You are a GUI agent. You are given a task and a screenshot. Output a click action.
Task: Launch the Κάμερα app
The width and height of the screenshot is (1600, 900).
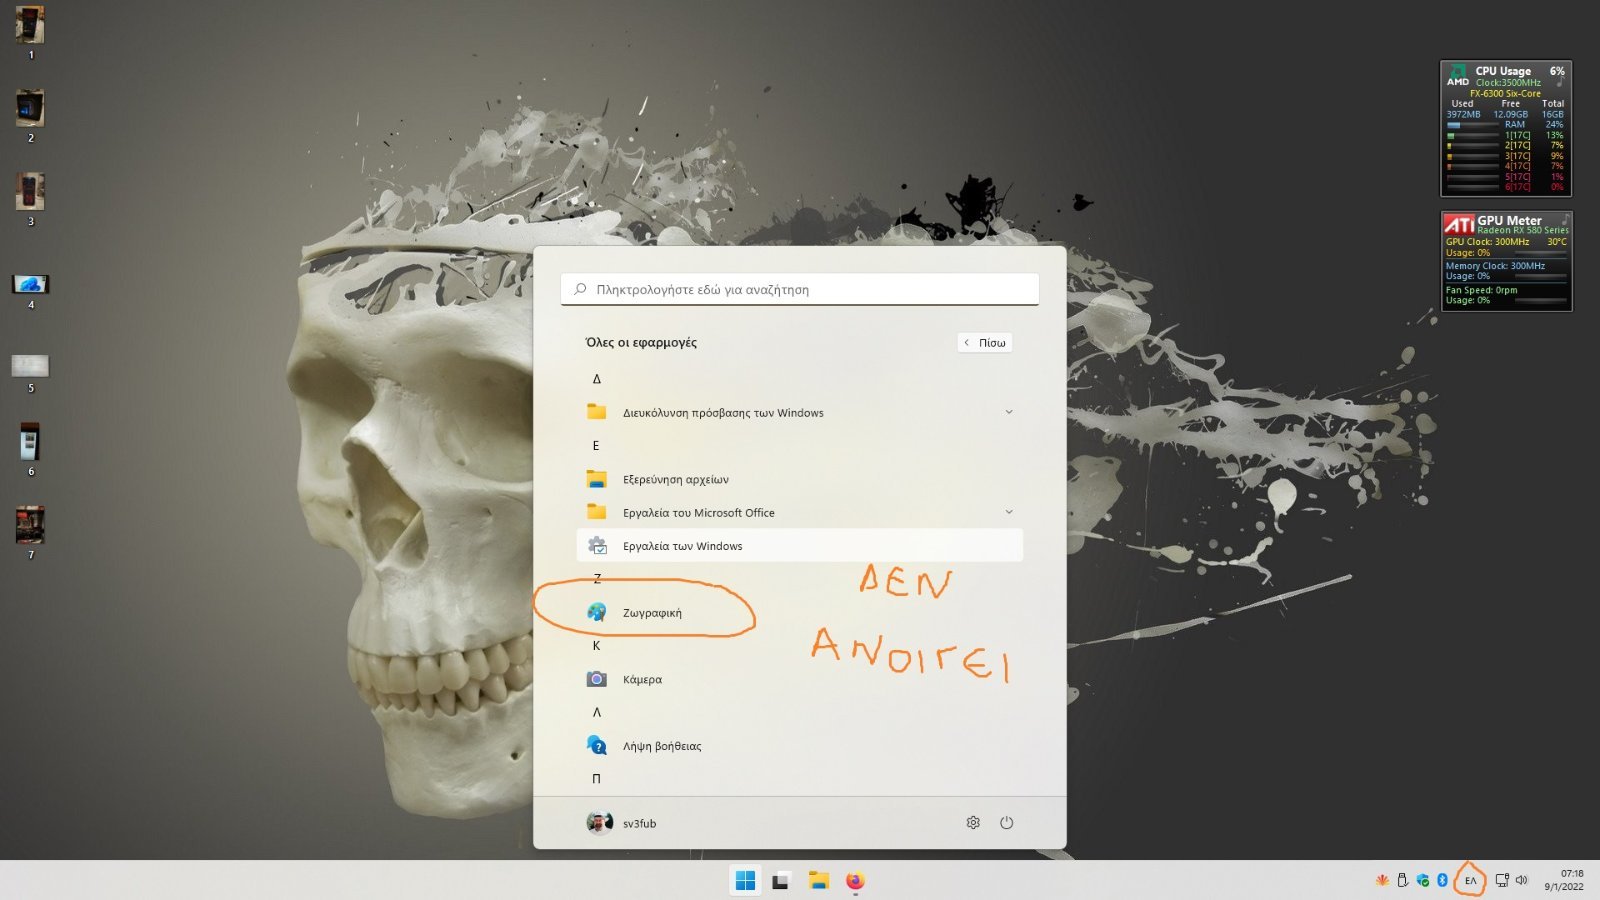tap(641, 680)
